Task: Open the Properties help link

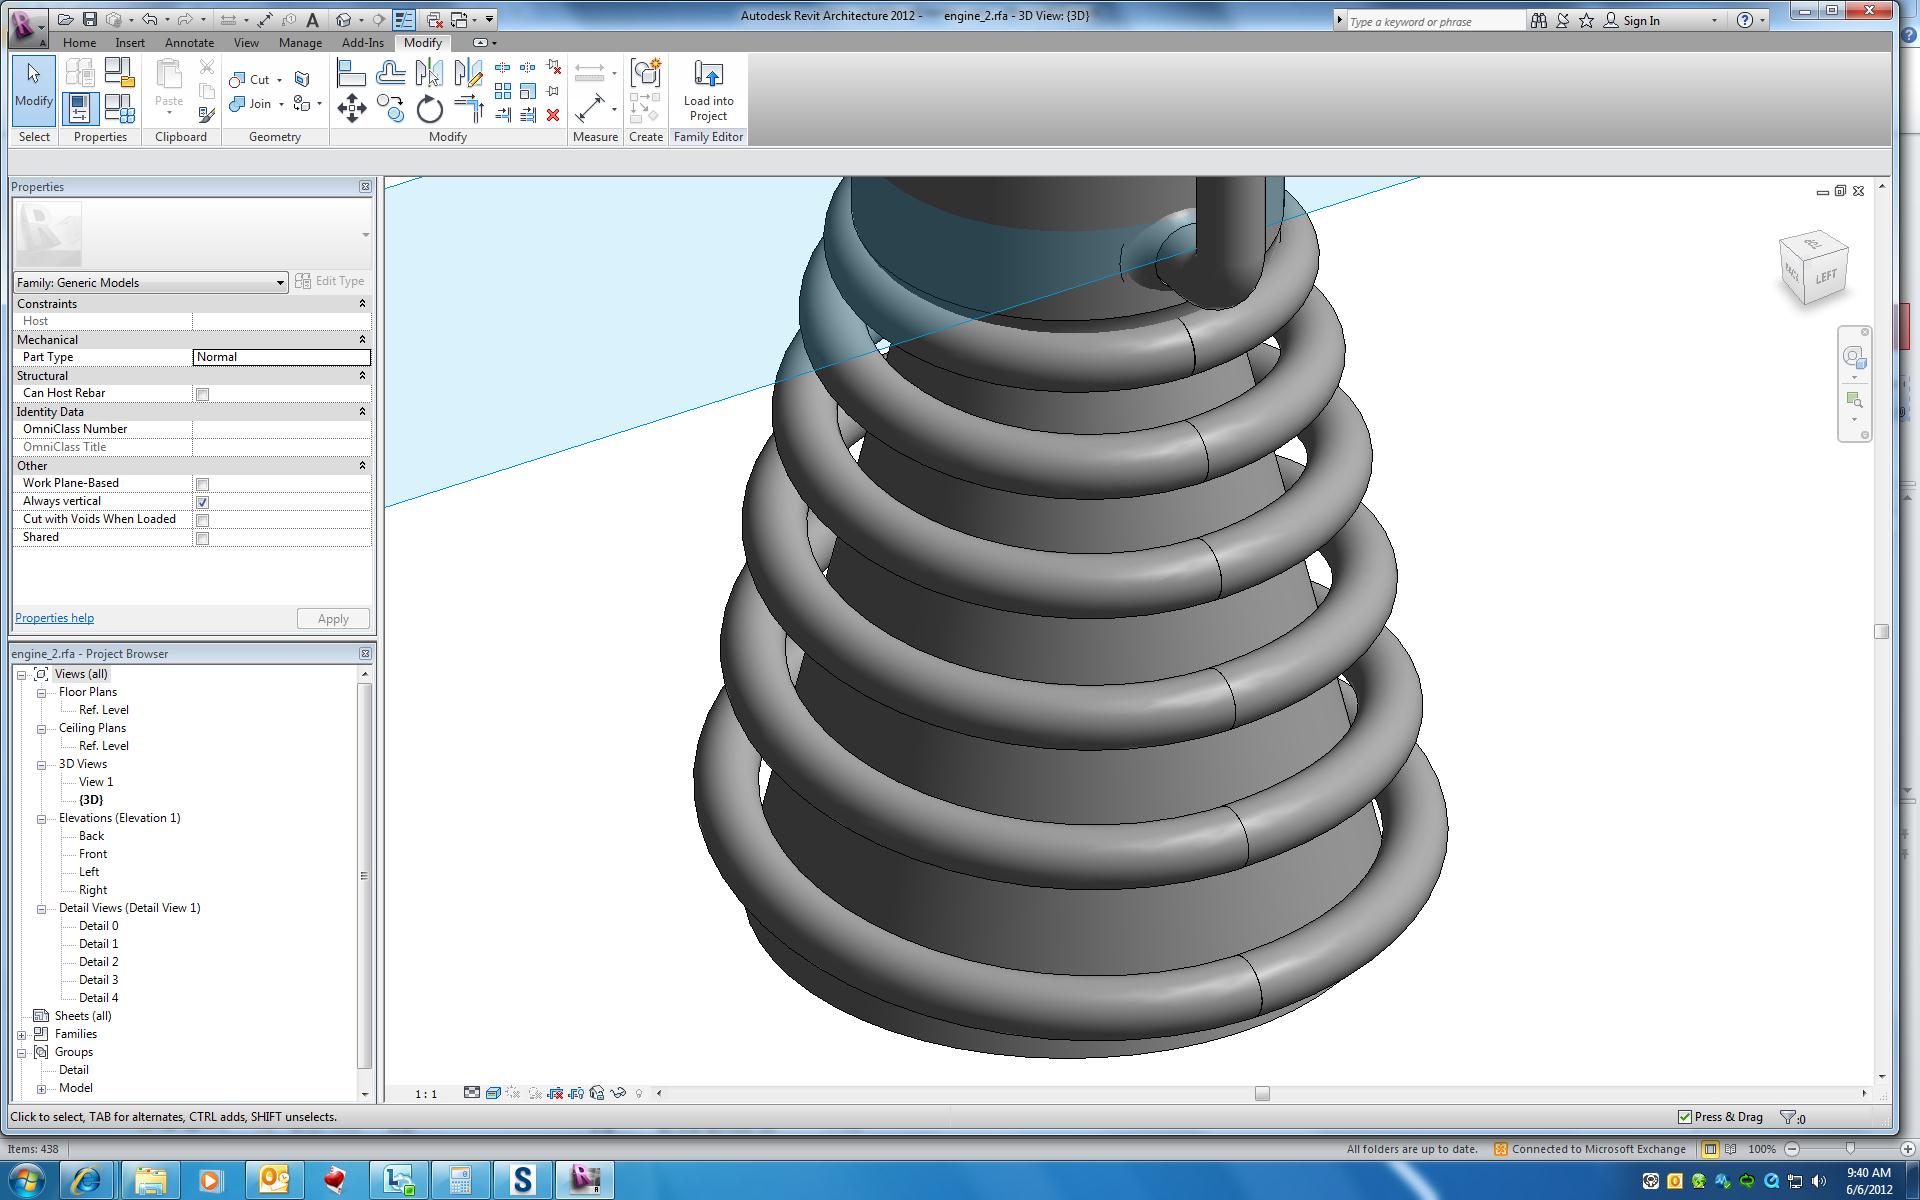Action: point(53,618)
